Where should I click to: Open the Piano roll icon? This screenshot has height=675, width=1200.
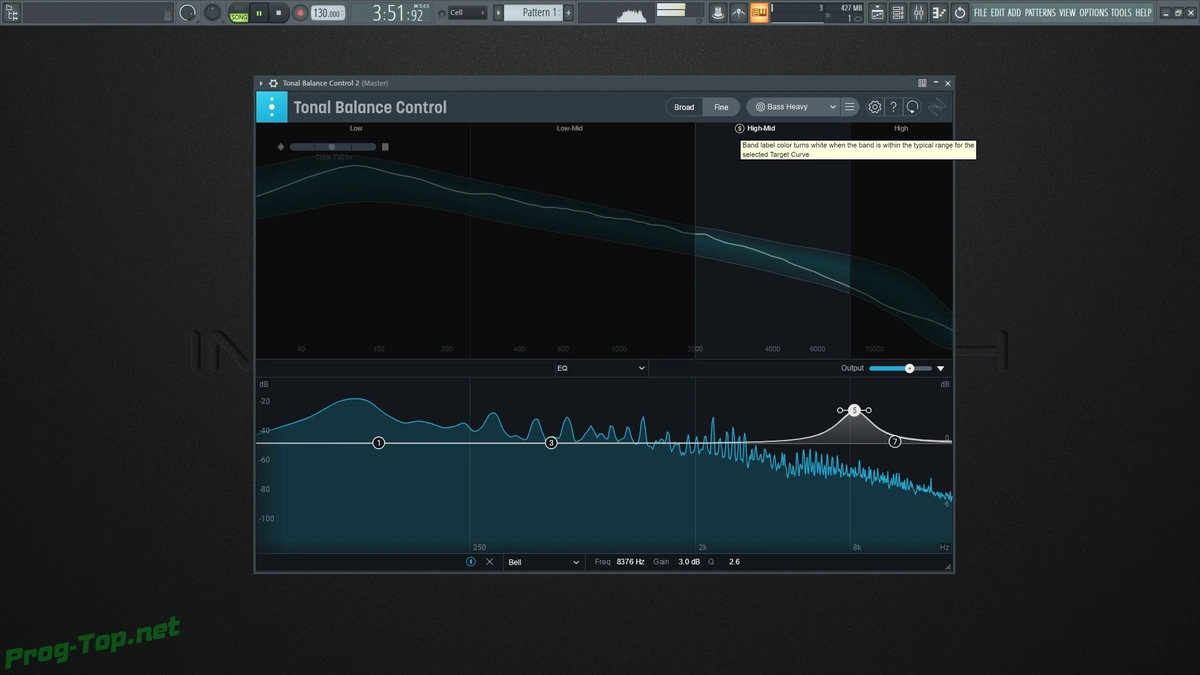(939, 13)
